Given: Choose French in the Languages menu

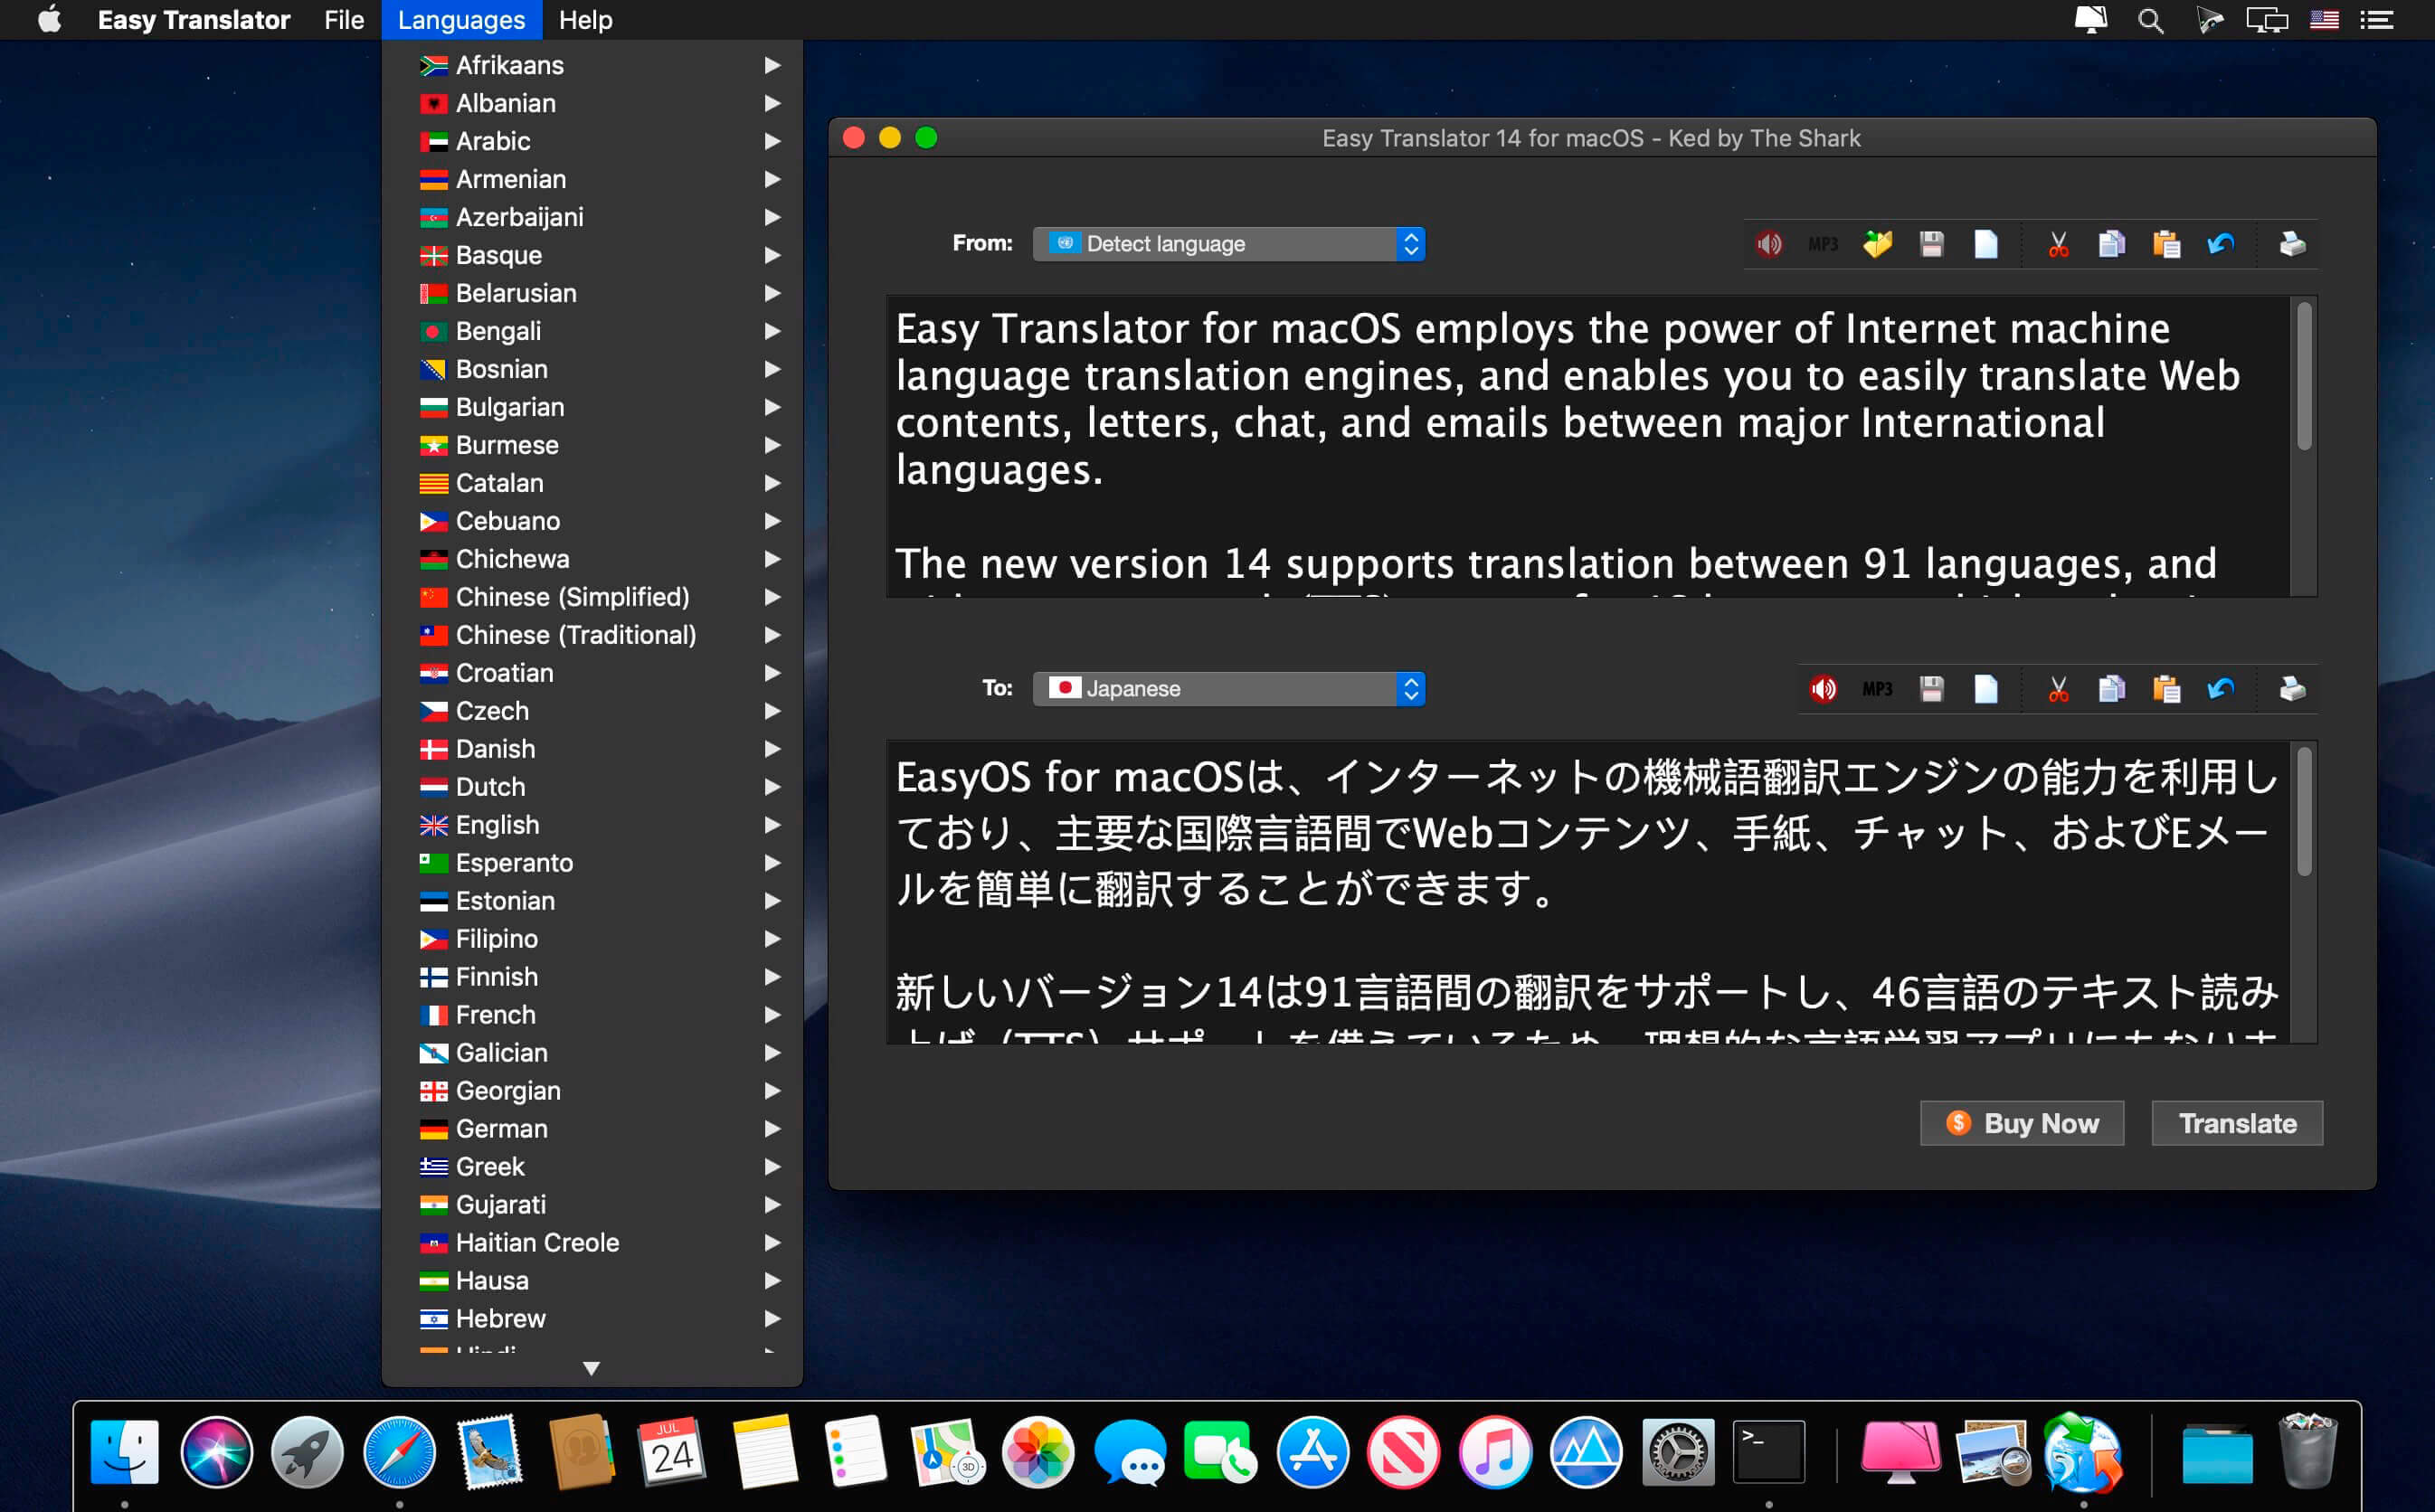Looking at the screenshot, I should coord(592,1015).
